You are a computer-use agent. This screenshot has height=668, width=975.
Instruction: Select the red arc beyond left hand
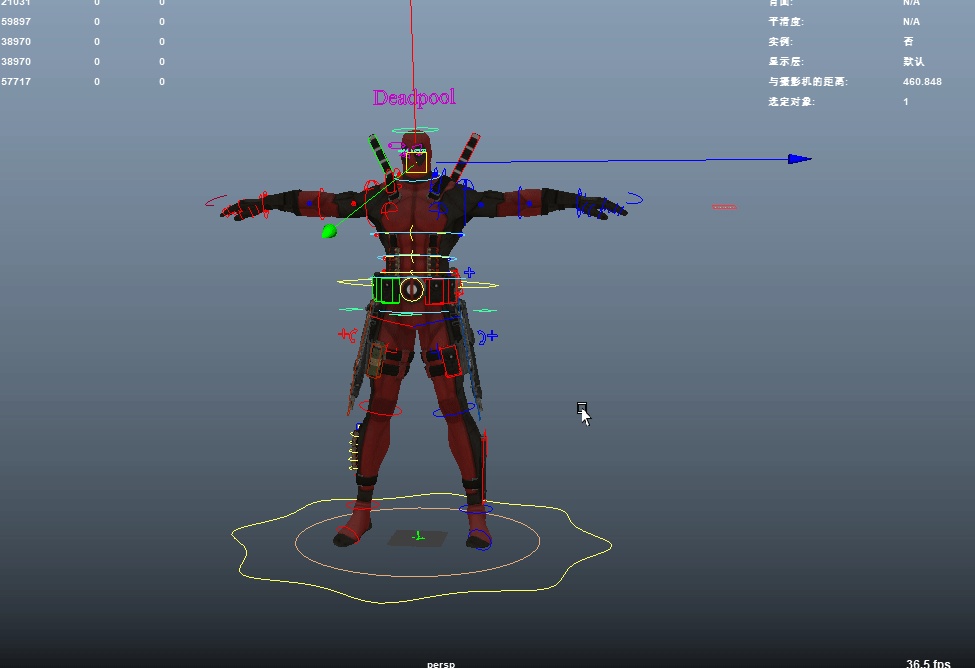coord(216,200)
